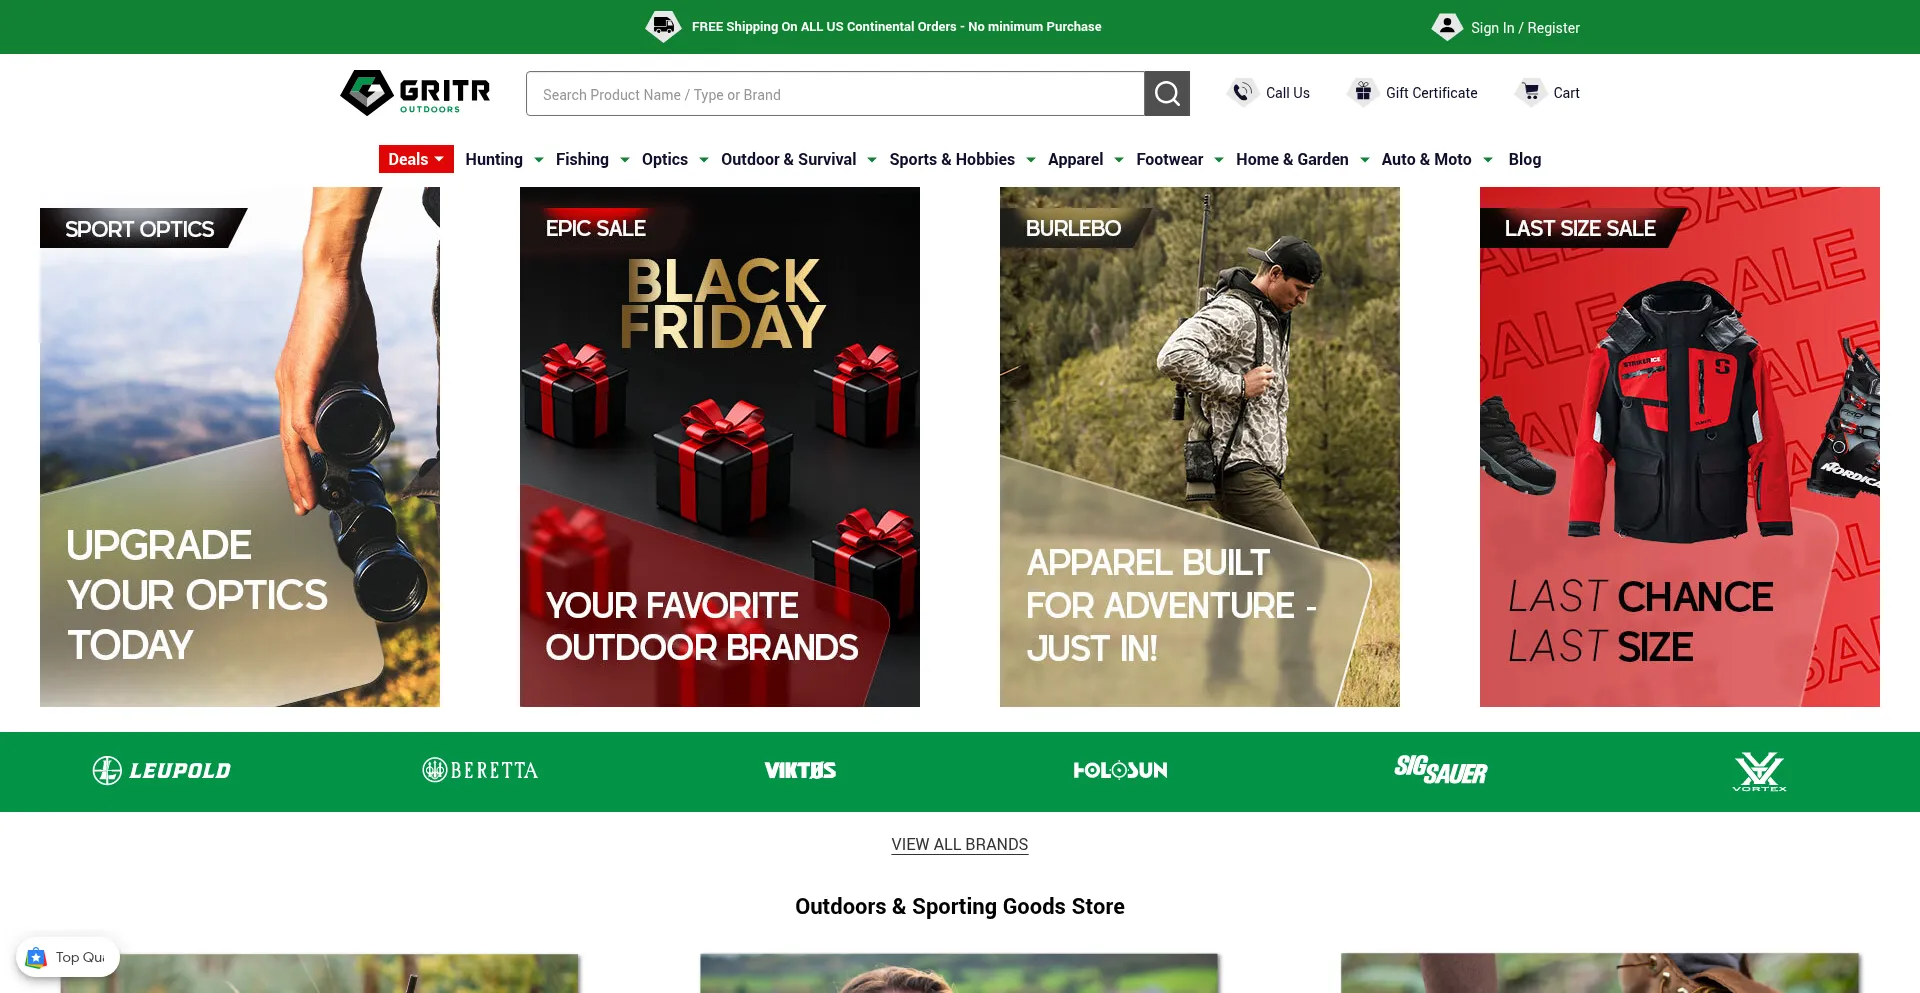Click the Sign In user avatar icon
Viewport: 1920px width, 993px height.
coord(1447,27)
